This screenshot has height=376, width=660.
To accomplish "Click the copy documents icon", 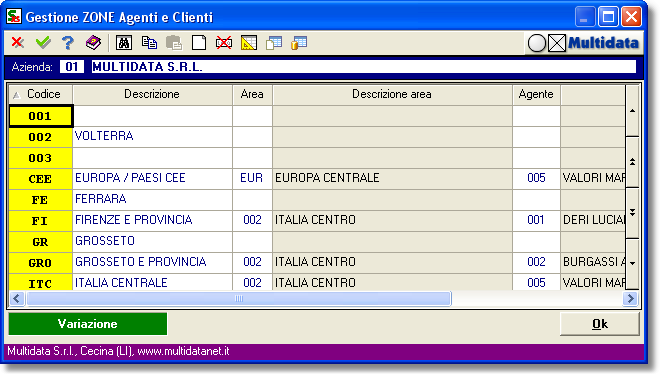I will pyautogui.click(x=149, y=43).
